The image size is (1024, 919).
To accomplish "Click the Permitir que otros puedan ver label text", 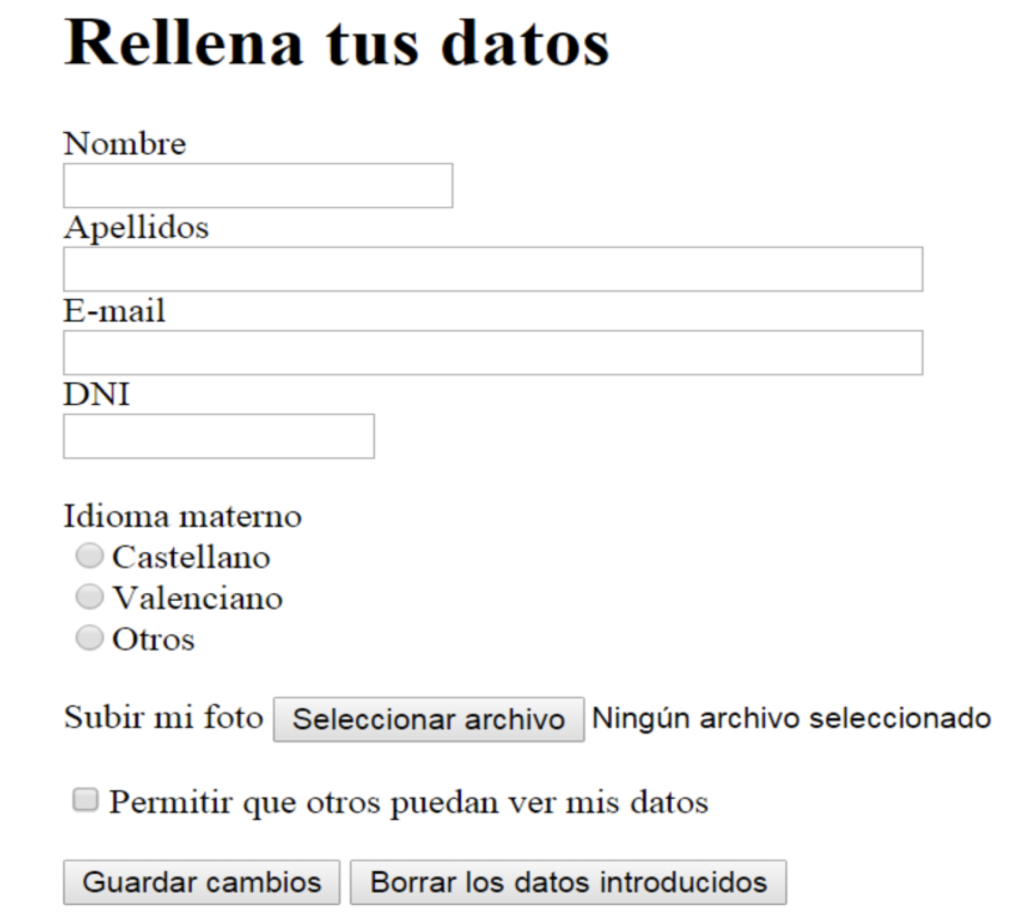I will pos(409,803).
